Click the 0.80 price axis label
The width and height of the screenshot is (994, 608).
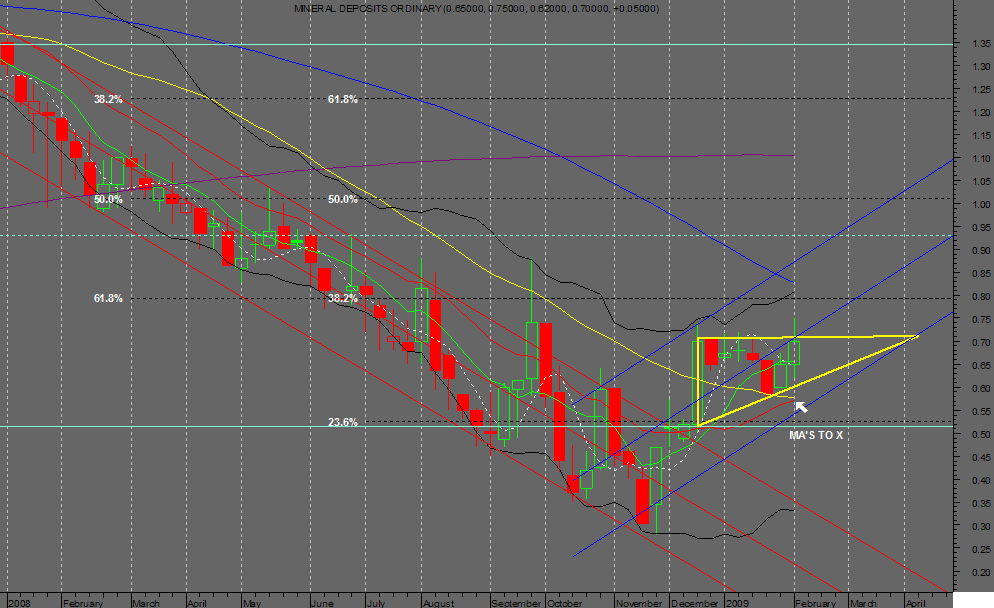click(x=981, y=297)
